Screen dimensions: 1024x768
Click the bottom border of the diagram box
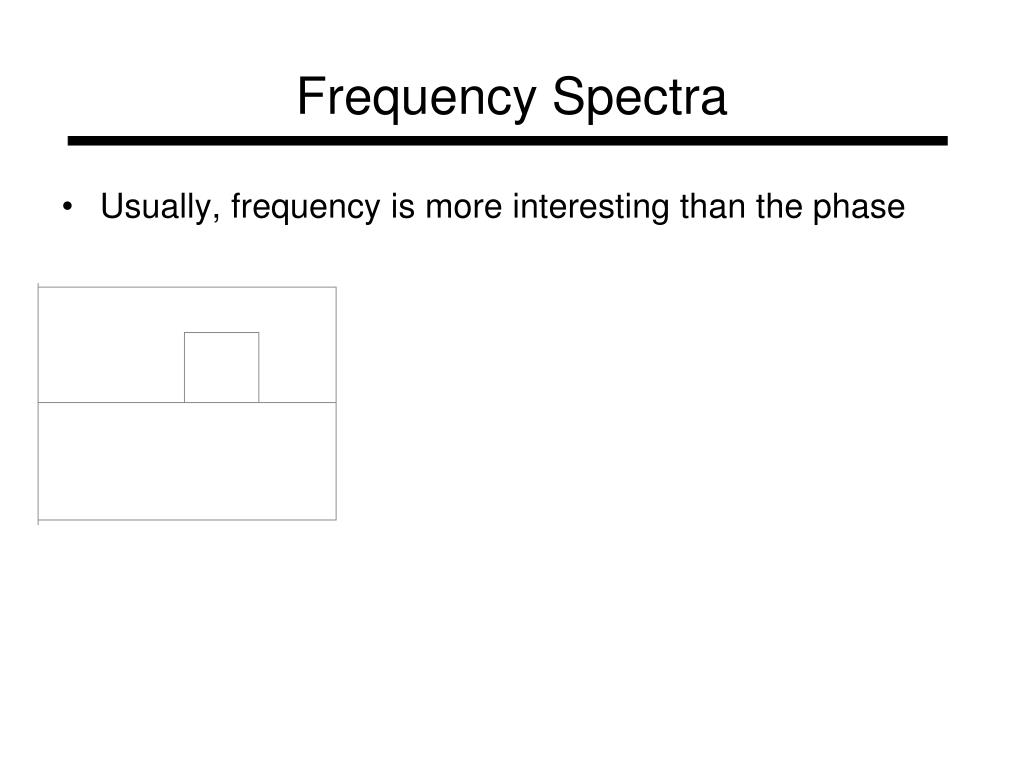click(x=187, y=520)
